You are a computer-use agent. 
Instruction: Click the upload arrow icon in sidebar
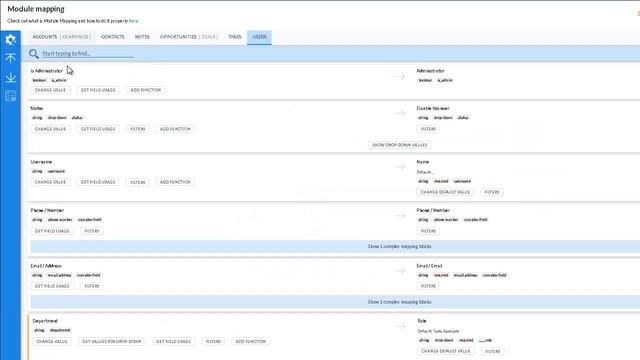11,58
